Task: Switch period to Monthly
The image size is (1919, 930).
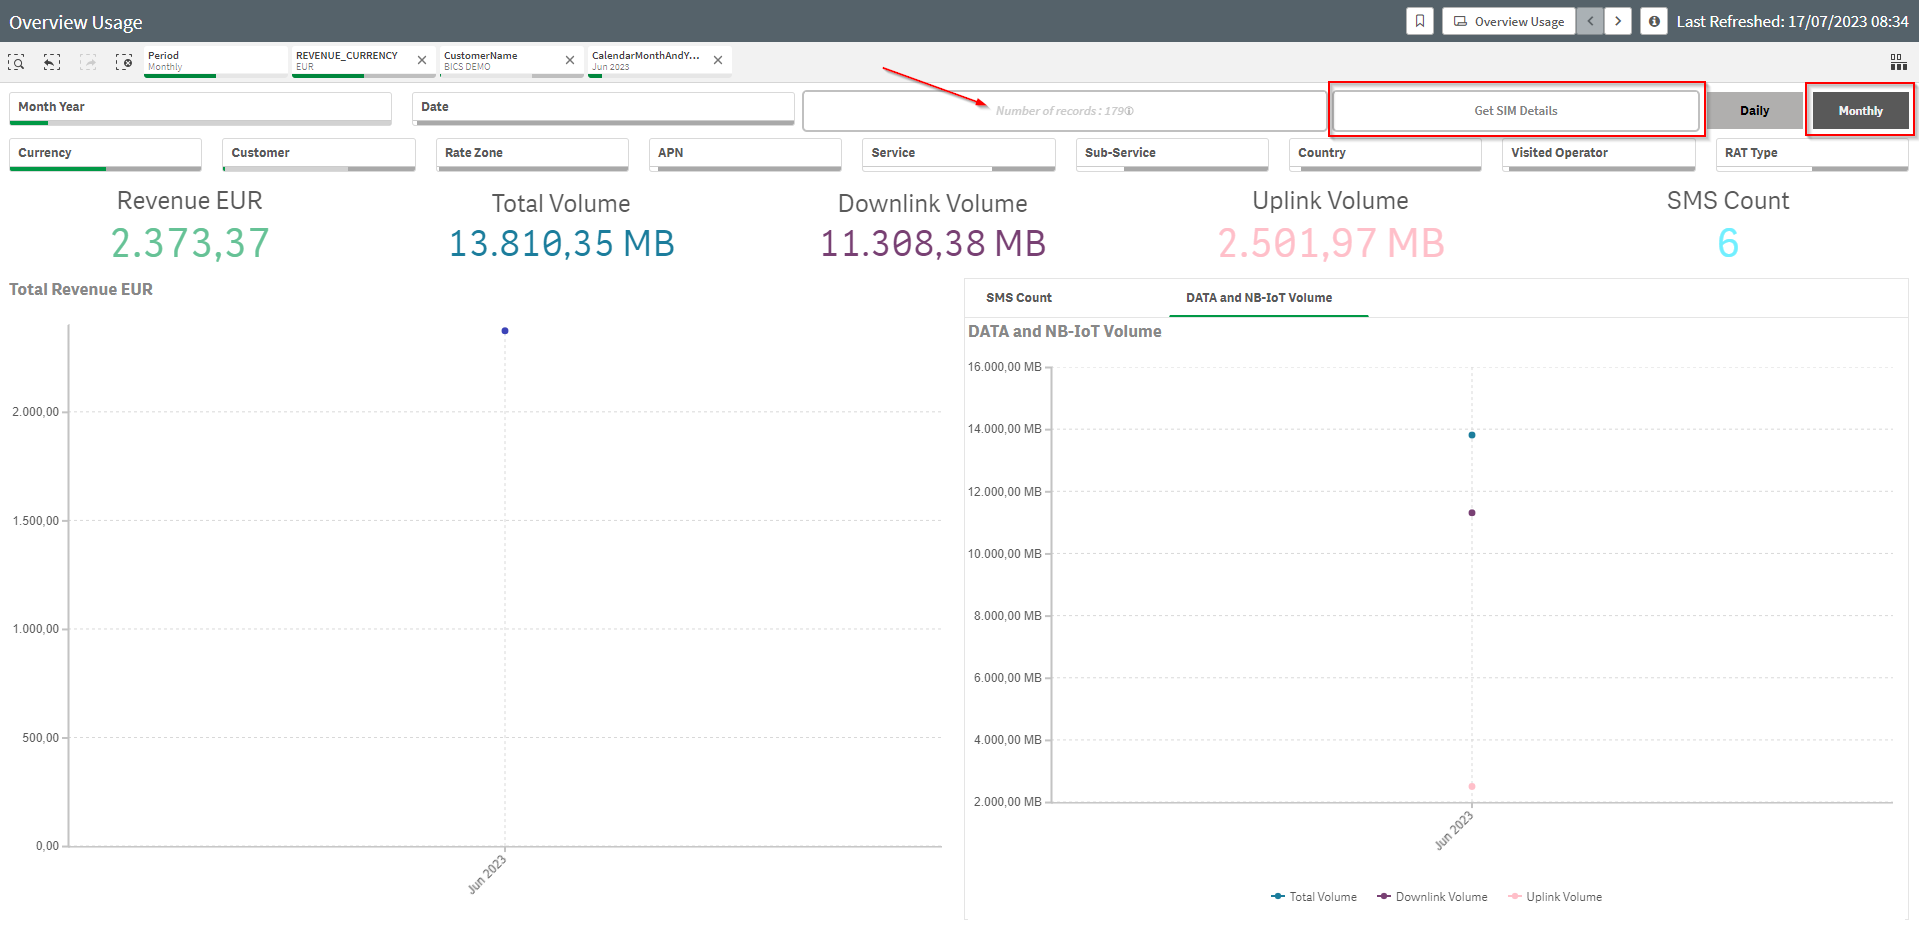Action: pos(1860,111)
